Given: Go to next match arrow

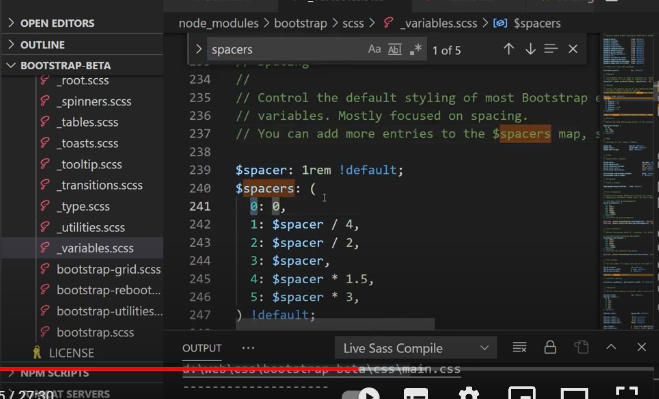Looking at the screenshot, I should point(530,49).
